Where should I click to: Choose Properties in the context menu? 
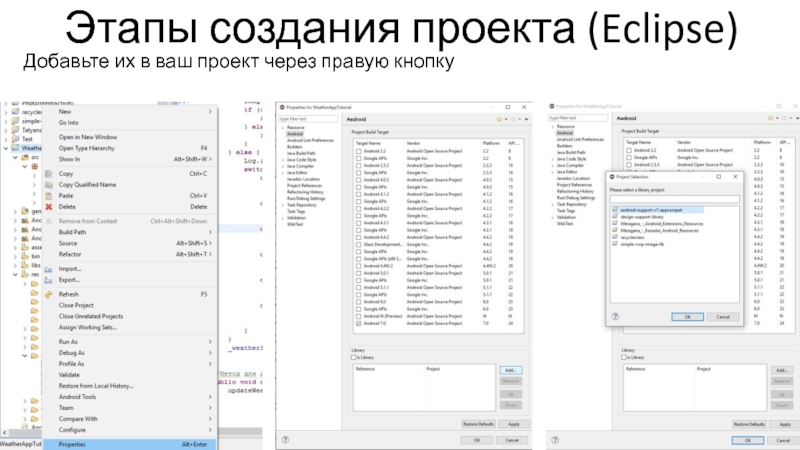pos(130,444)
